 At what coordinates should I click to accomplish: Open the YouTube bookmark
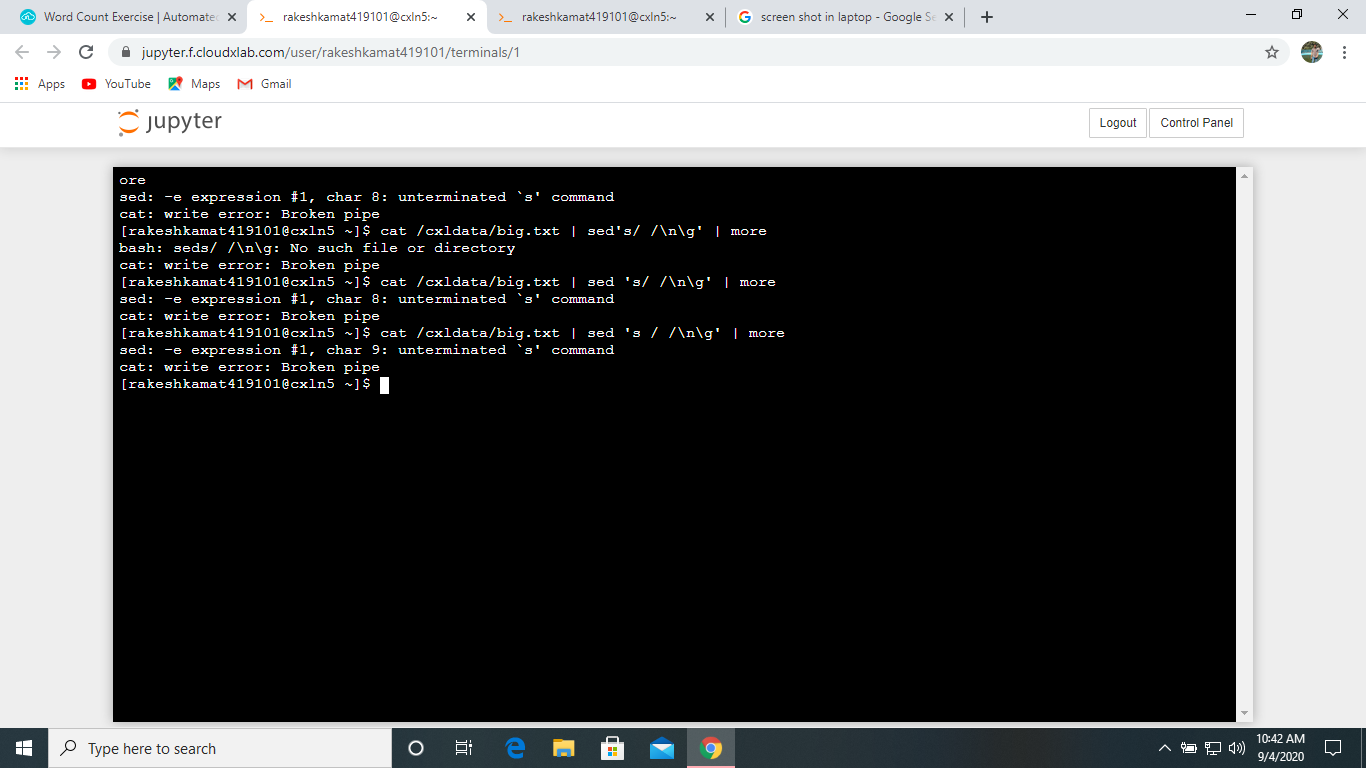point(116,84)
